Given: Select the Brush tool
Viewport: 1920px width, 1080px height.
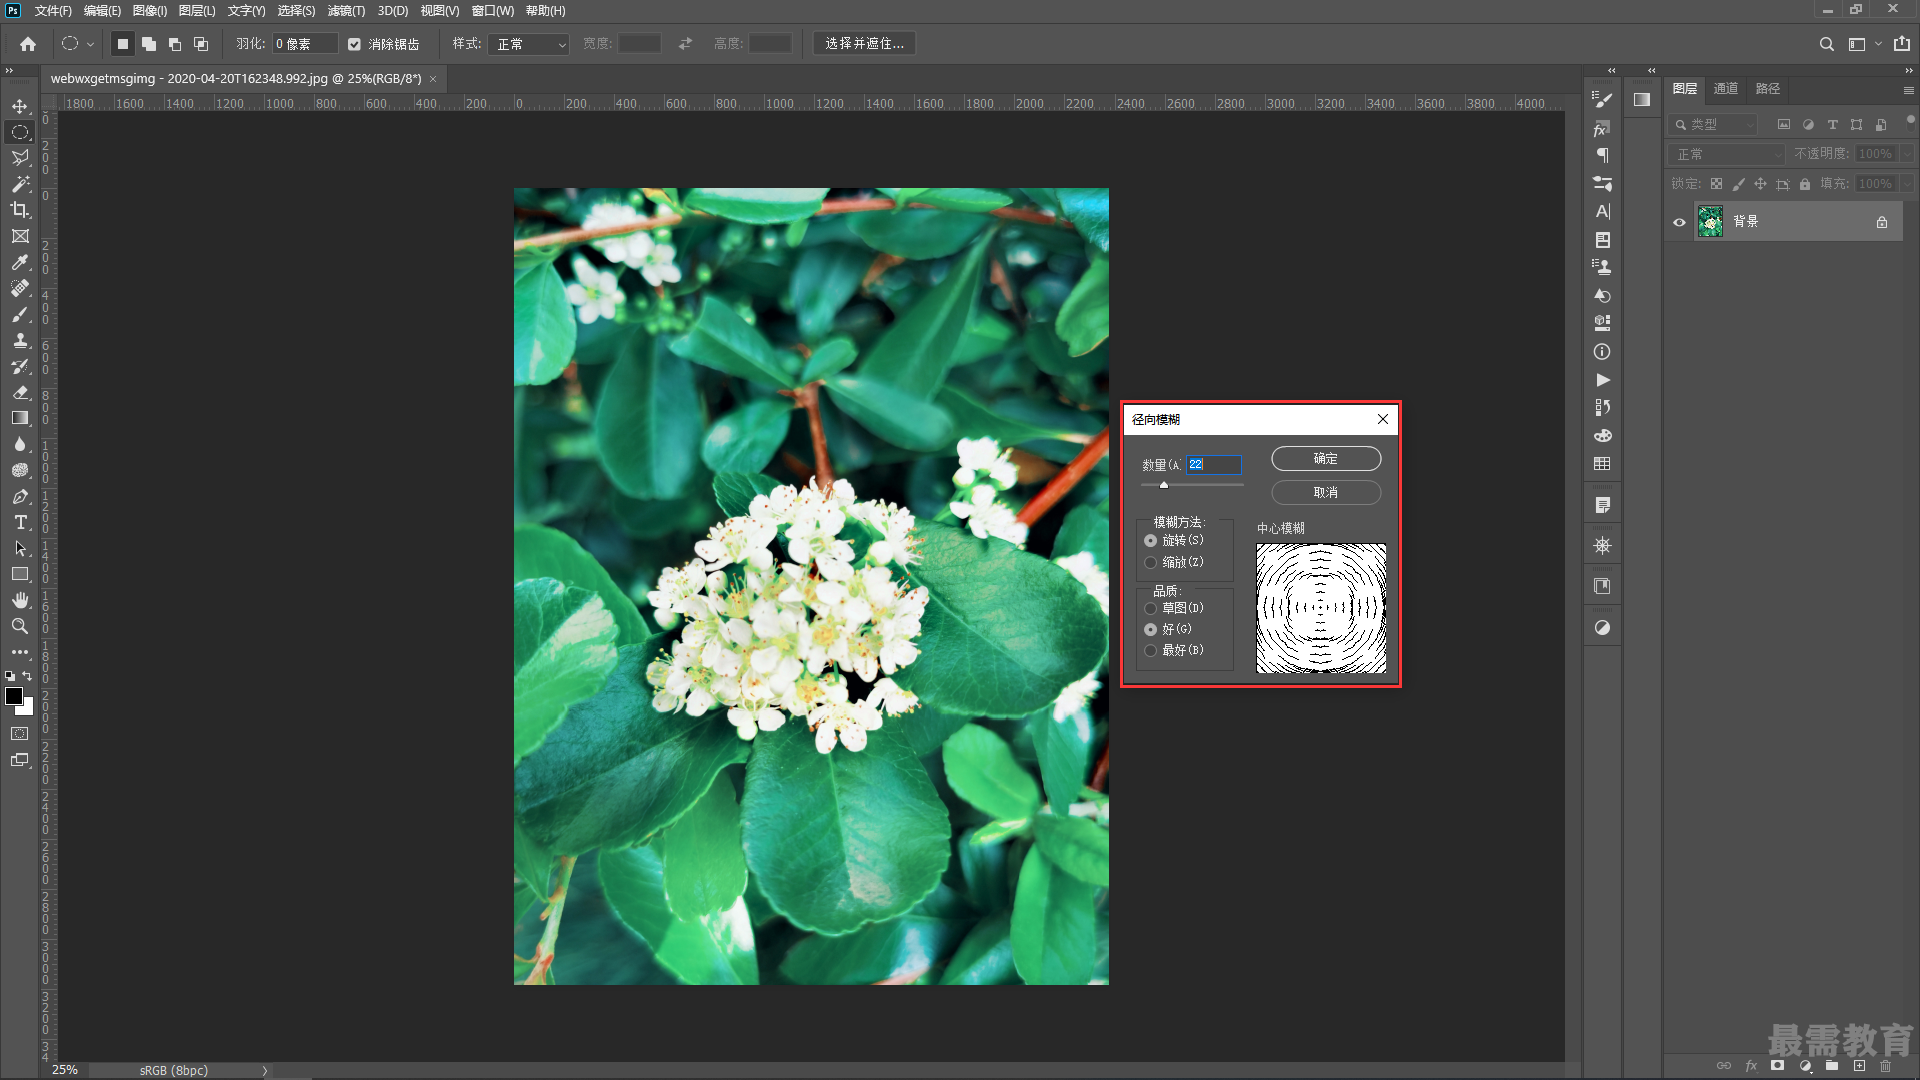Looking at the screenshot, I should [x=20, y=314].
